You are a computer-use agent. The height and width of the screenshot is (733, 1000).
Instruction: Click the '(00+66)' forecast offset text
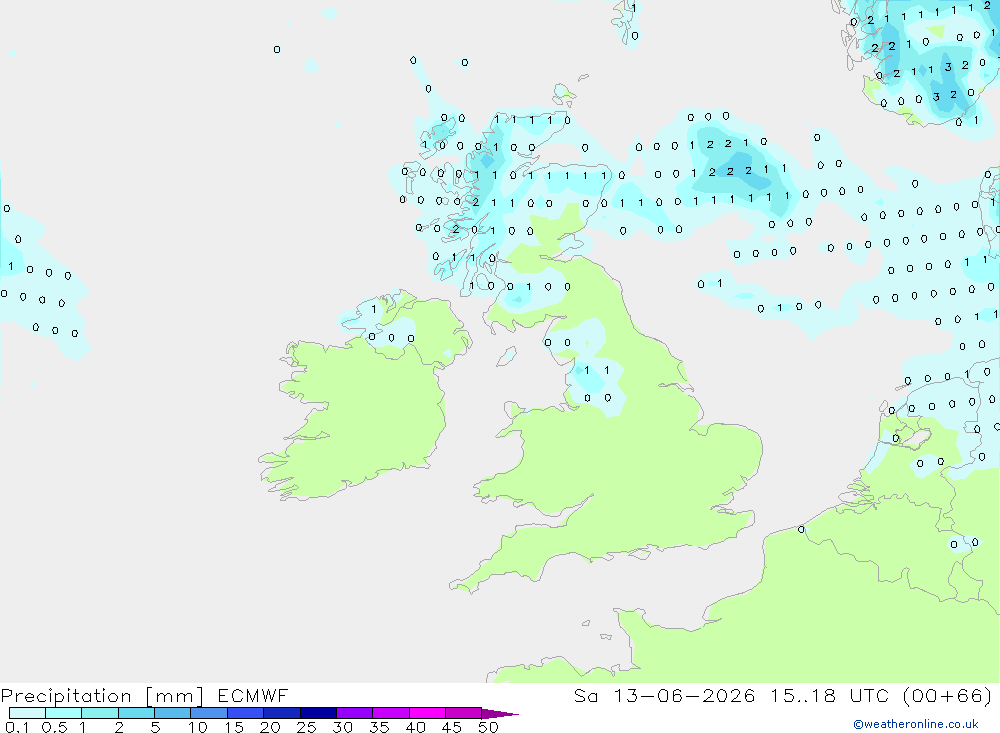(948, 695)
